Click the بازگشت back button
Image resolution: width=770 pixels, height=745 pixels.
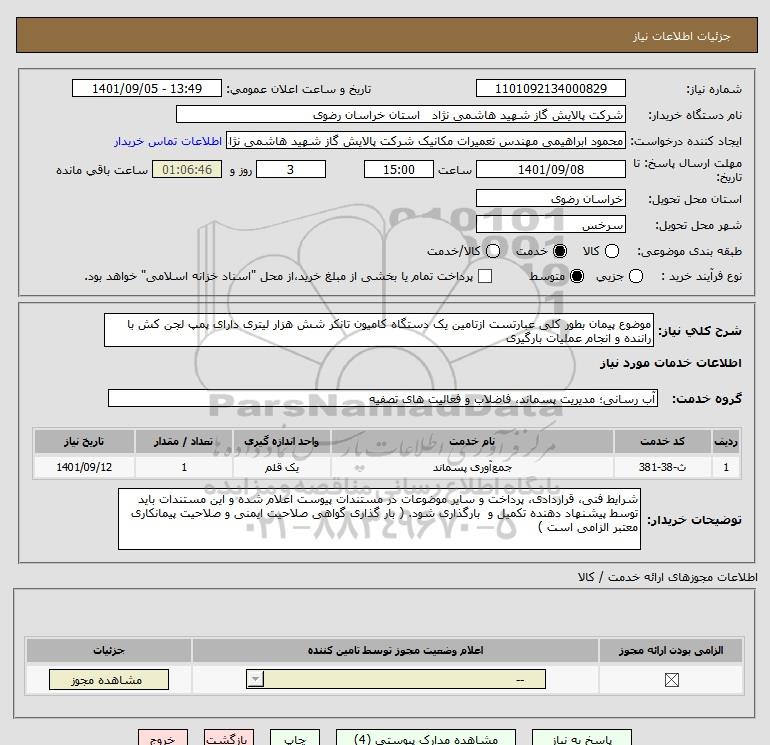click(x=229, y=738)
